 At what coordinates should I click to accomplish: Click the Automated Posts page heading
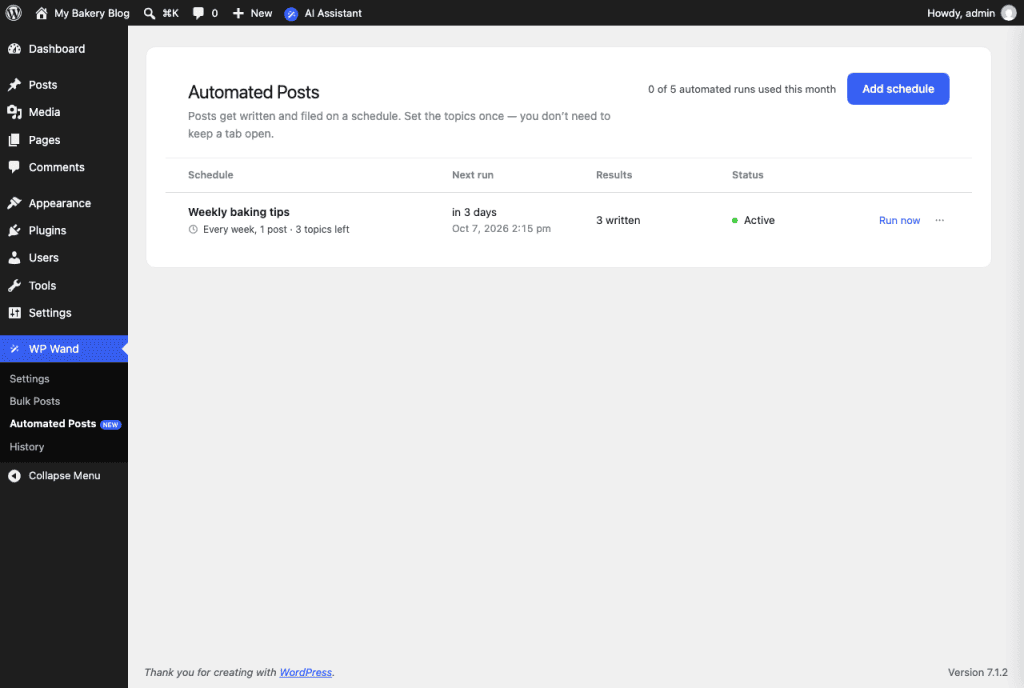pos(253,92)
